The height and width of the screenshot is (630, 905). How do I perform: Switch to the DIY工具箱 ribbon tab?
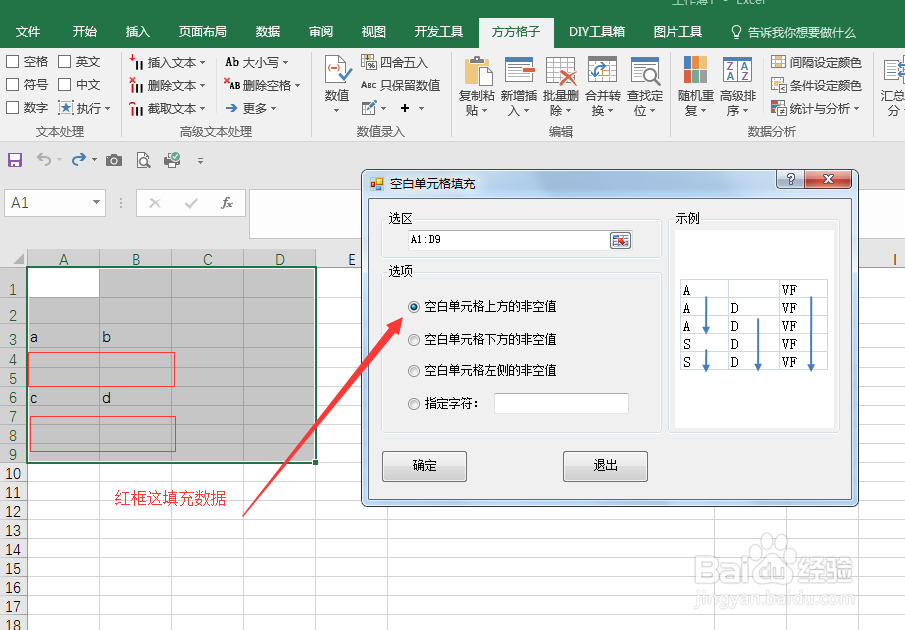[x=597, y=31]
